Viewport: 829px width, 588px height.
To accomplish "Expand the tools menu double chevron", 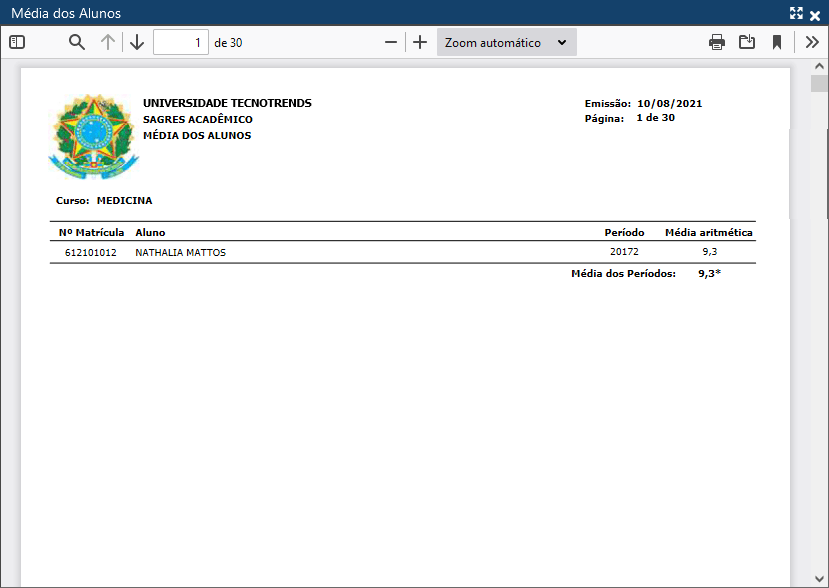I will click(x=812, y=42).
